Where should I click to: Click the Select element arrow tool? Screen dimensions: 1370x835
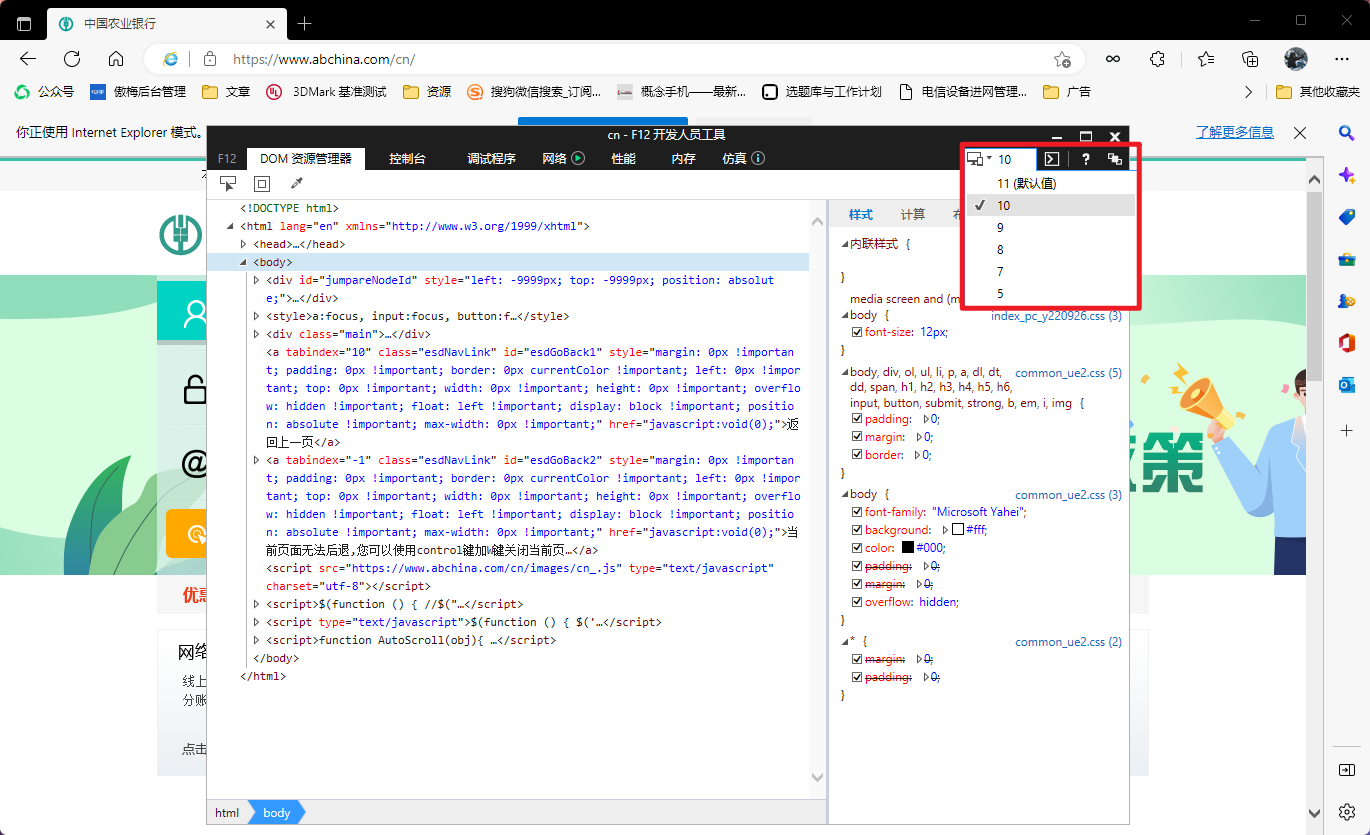[228, 184]
